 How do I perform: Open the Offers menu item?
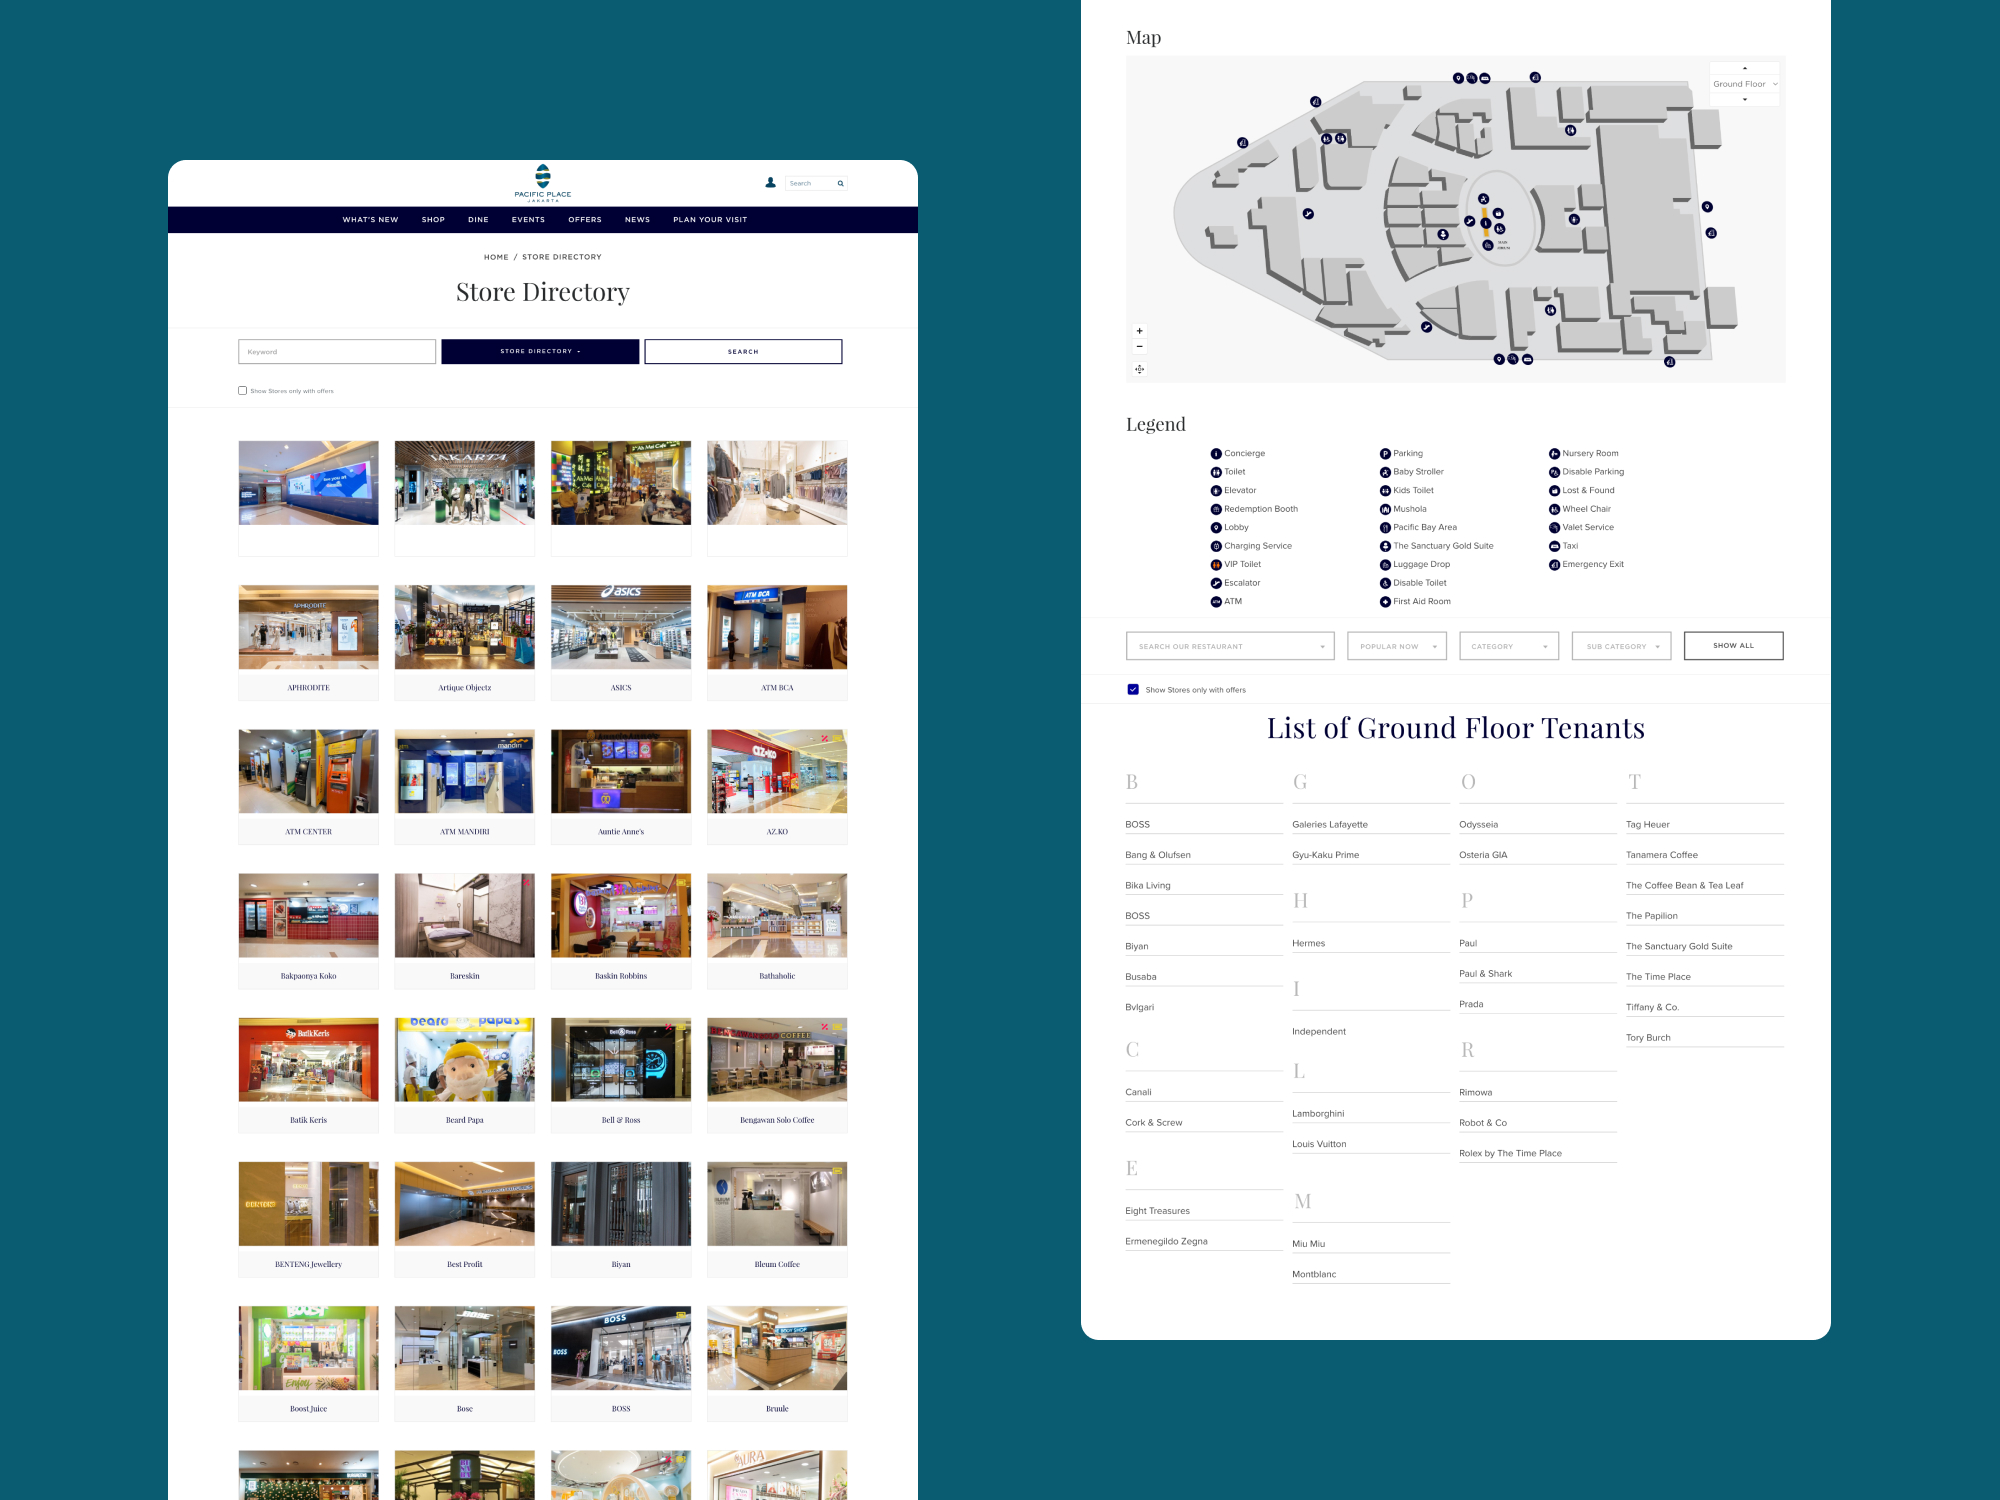[585, 220]
